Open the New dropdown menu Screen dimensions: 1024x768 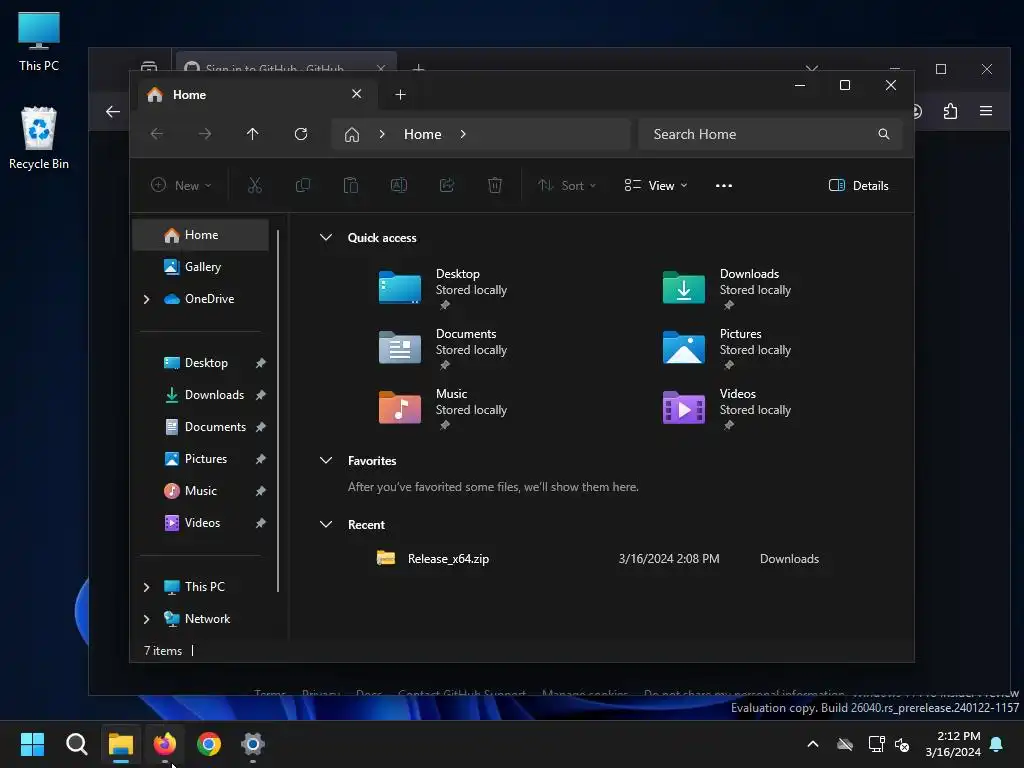tap(181, 185)
